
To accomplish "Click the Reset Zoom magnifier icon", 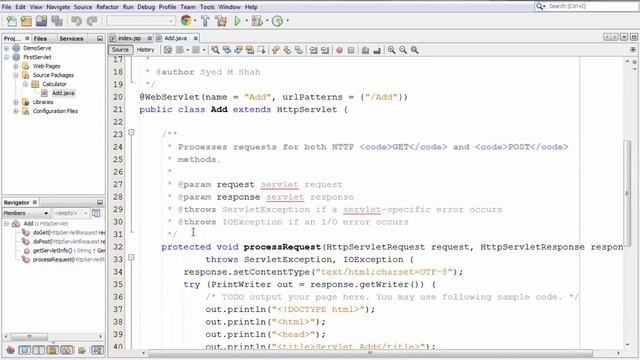I will click(x=414, y=50).
